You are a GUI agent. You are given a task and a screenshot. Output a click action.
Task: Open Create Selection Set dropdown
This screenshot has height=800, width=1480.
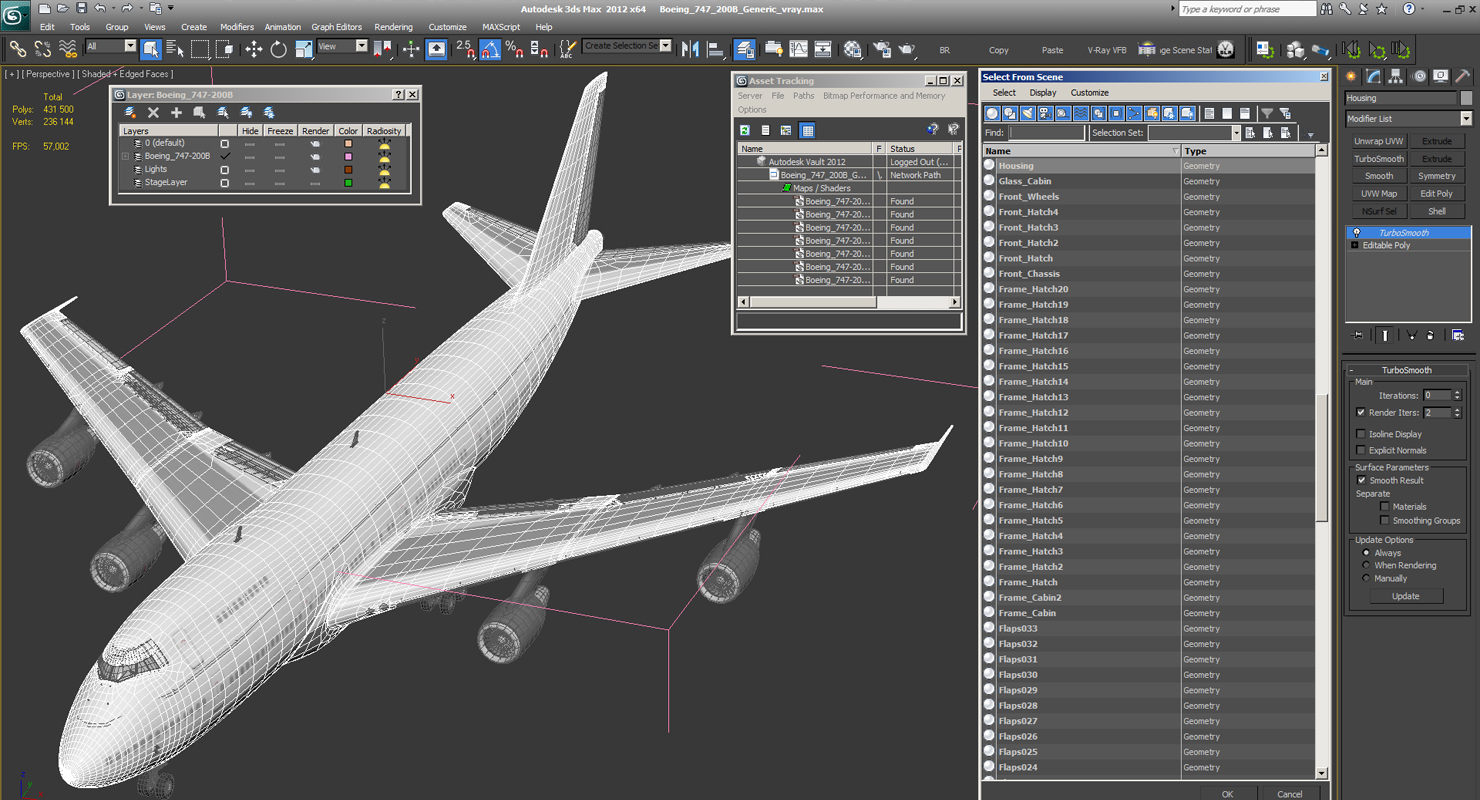click(627, 46)
